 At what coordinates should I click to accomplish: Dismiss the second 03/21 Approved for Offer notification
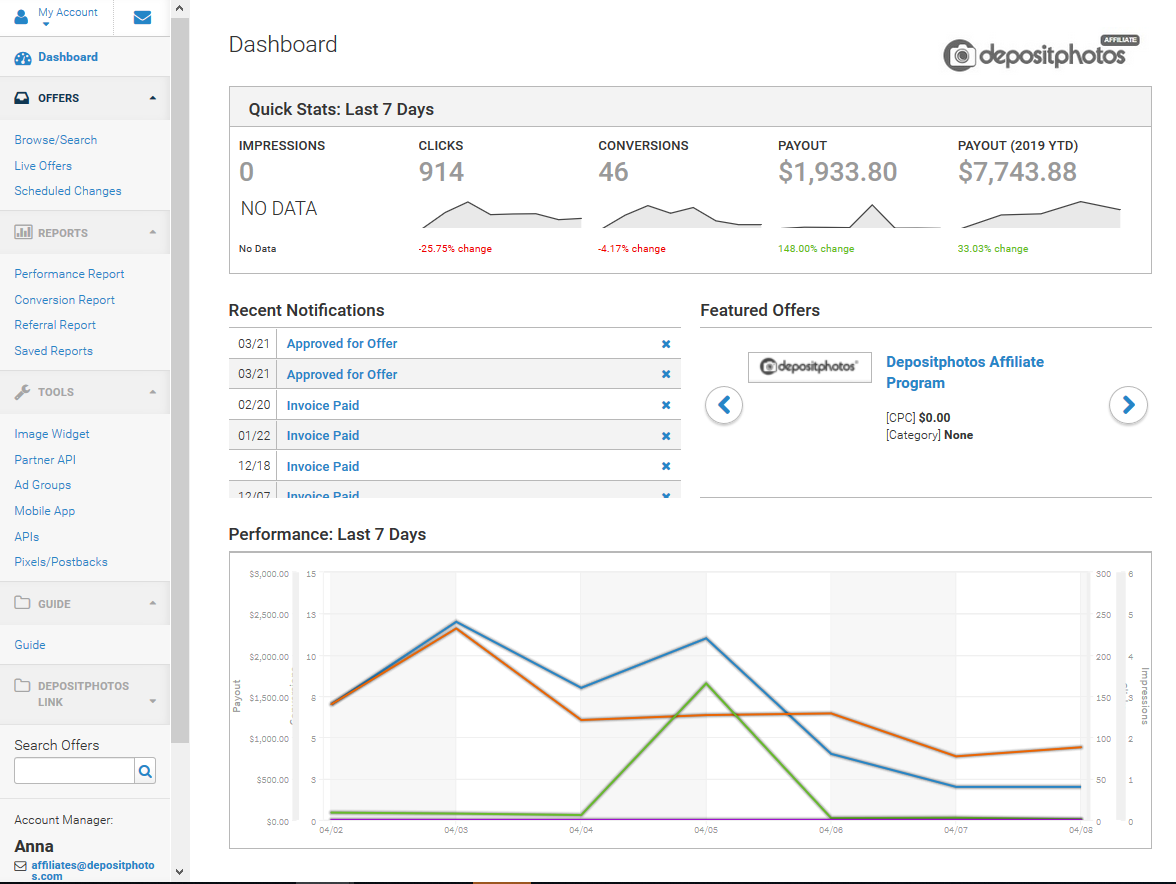pyautogui.click(x=665, y=374)
